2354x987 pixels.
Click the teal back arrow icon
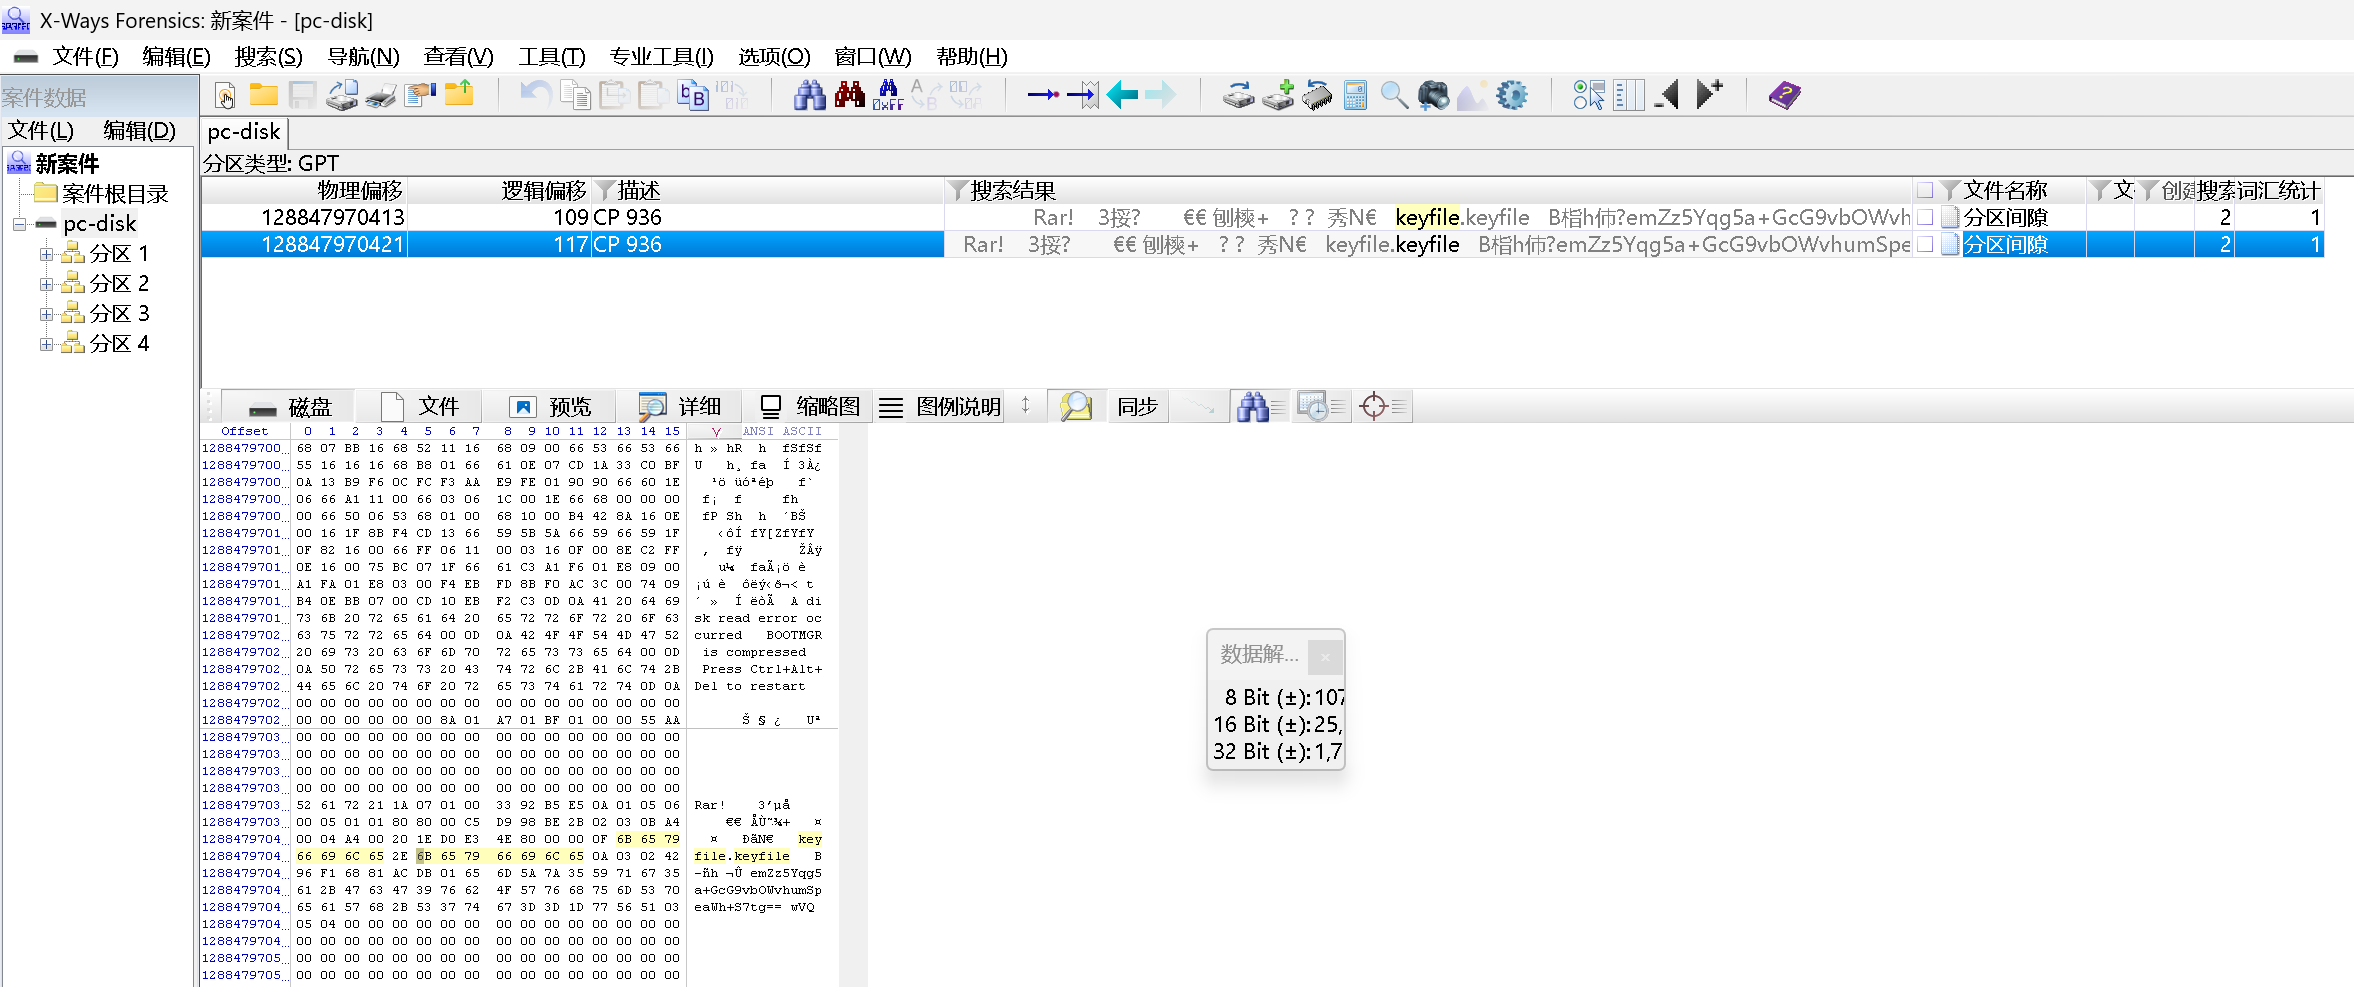pyautogui.click(x=1122, y=96)
